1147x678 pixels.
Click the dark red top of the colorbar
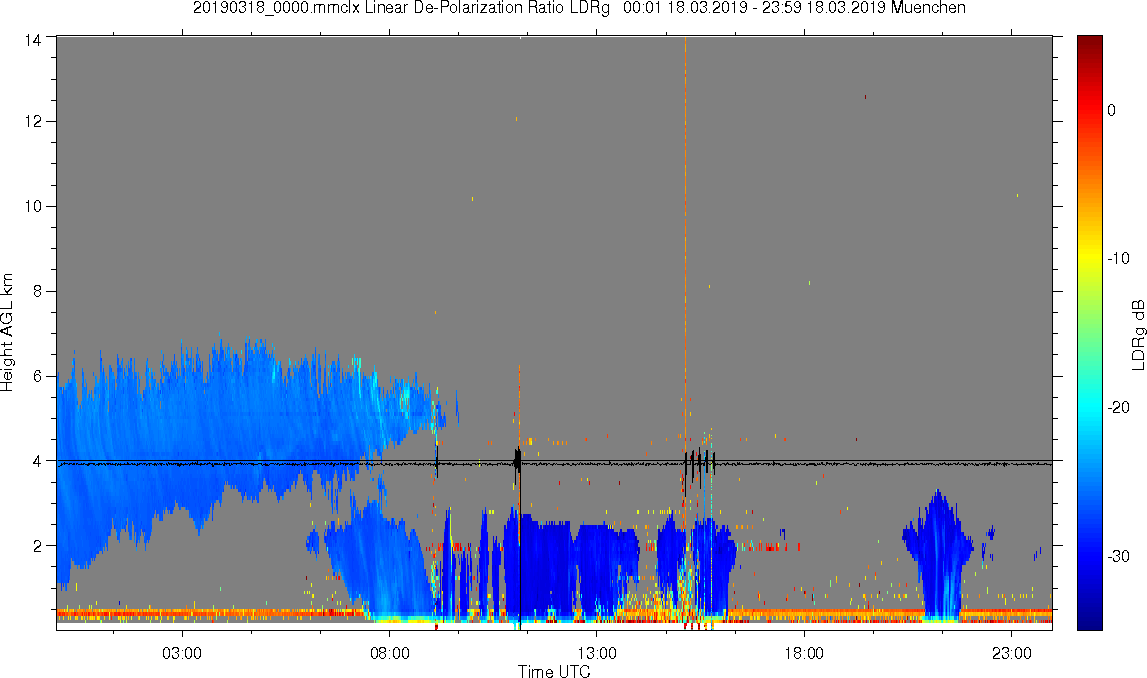click(1089, 44)
